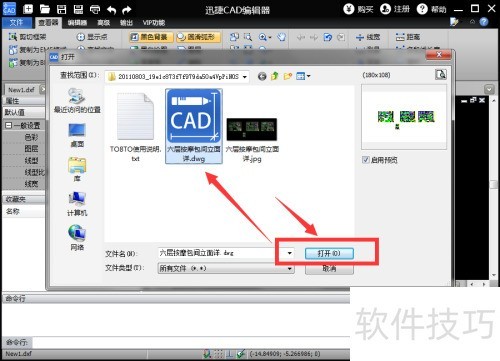The height and width of the screenshot is (361, 500).
Task: Select the 六层按摩包间立面详.dwg CAD file
Action: pyautogui.click(x=194, y=126)
